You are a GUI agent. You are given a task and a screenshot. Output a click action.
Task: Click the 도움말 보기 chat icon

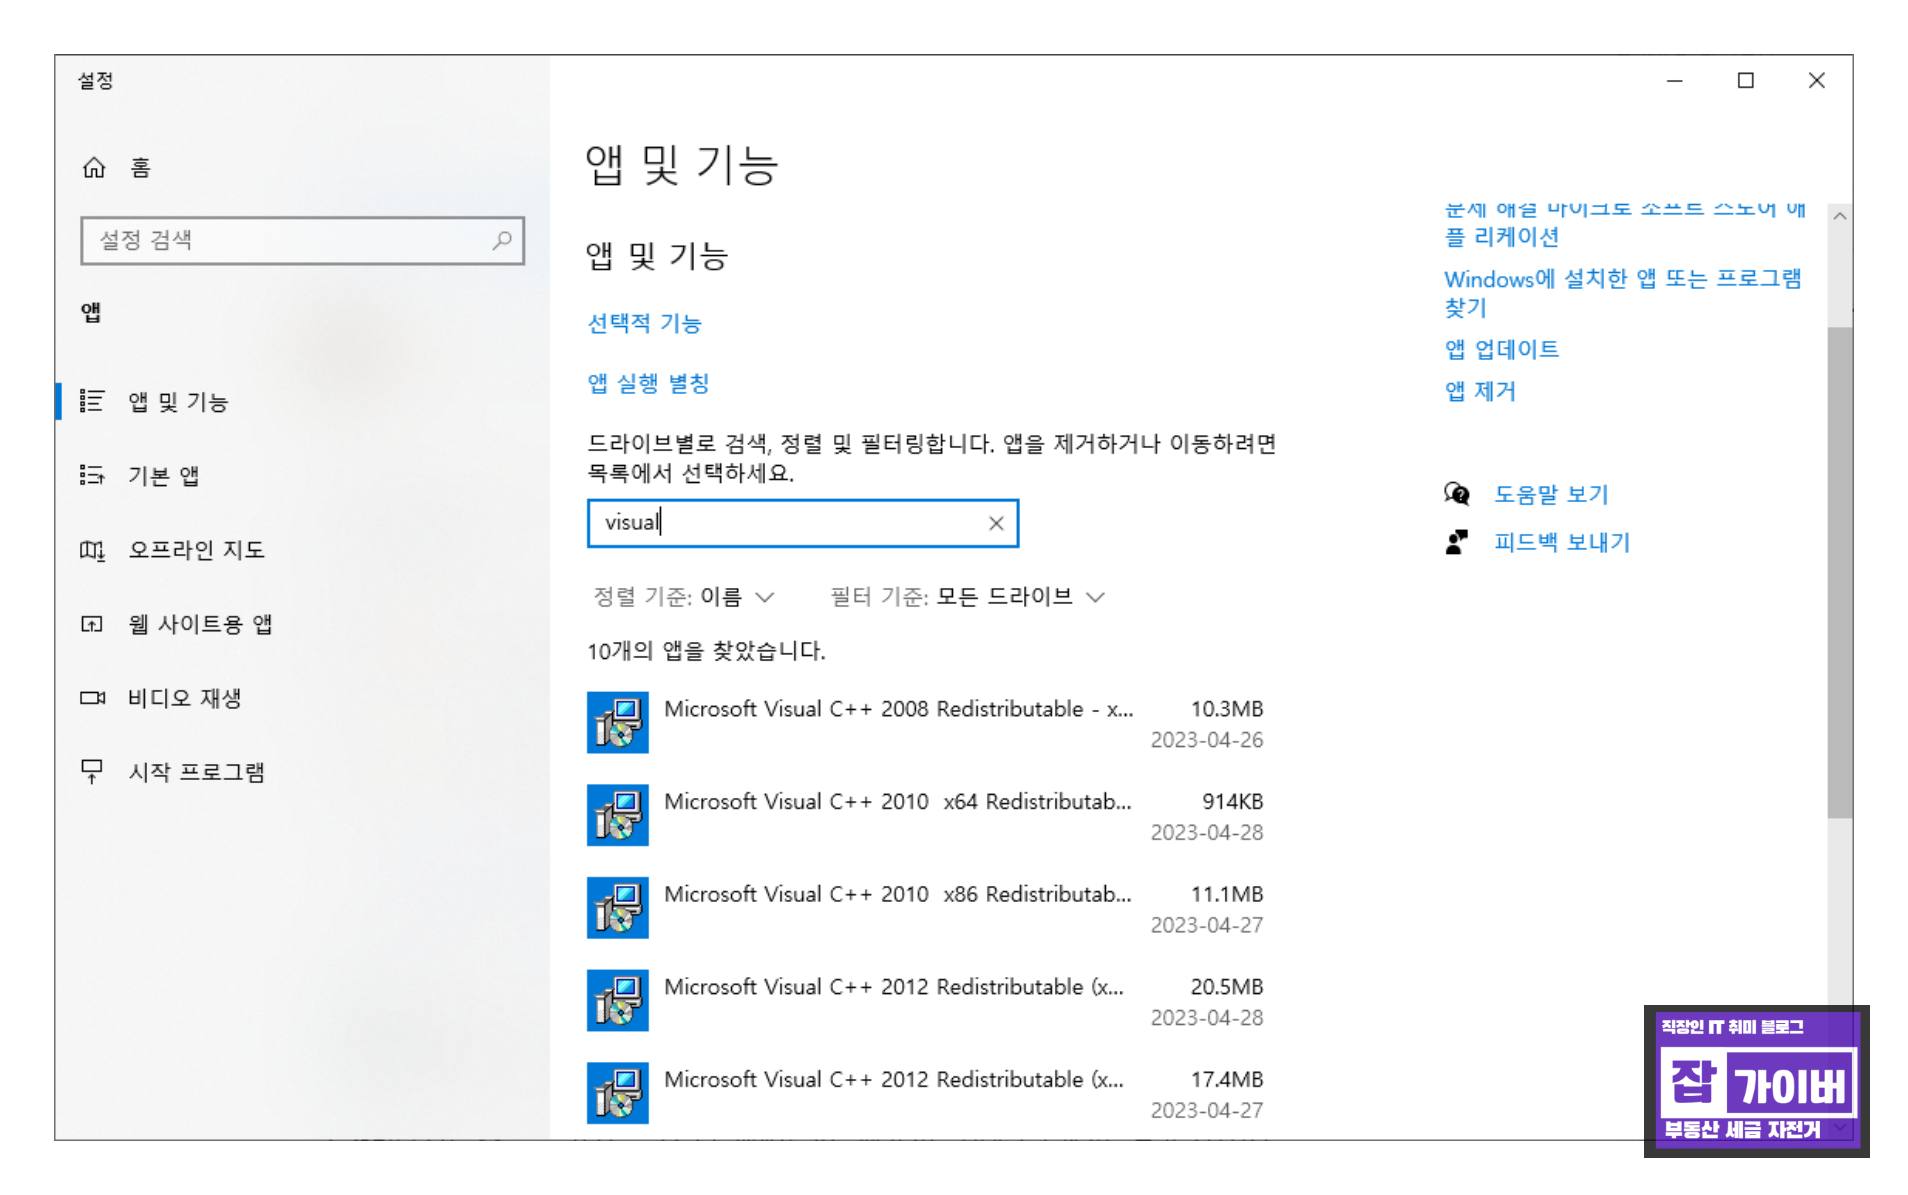1457,494
